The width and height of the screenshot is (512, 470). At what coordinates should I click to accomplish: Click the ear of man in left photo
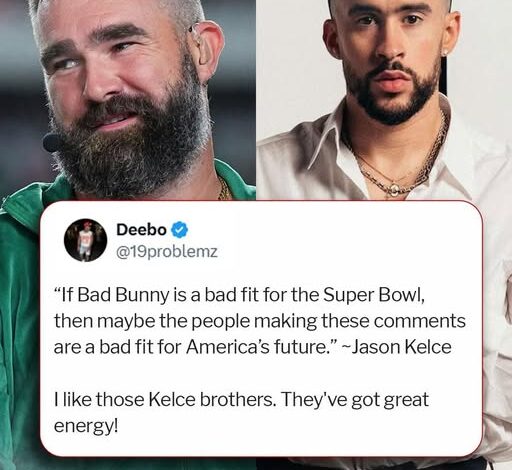point(207,50)
